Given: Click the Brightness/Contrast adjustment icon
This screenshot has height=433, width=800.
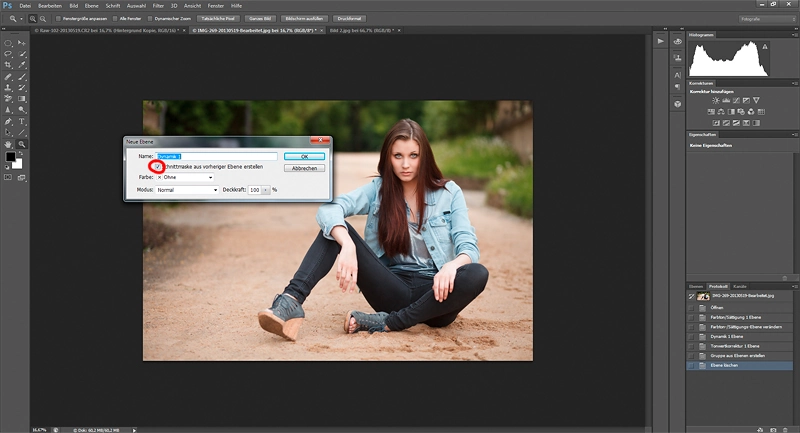Looking at the screenshot, I should point(716,100).
